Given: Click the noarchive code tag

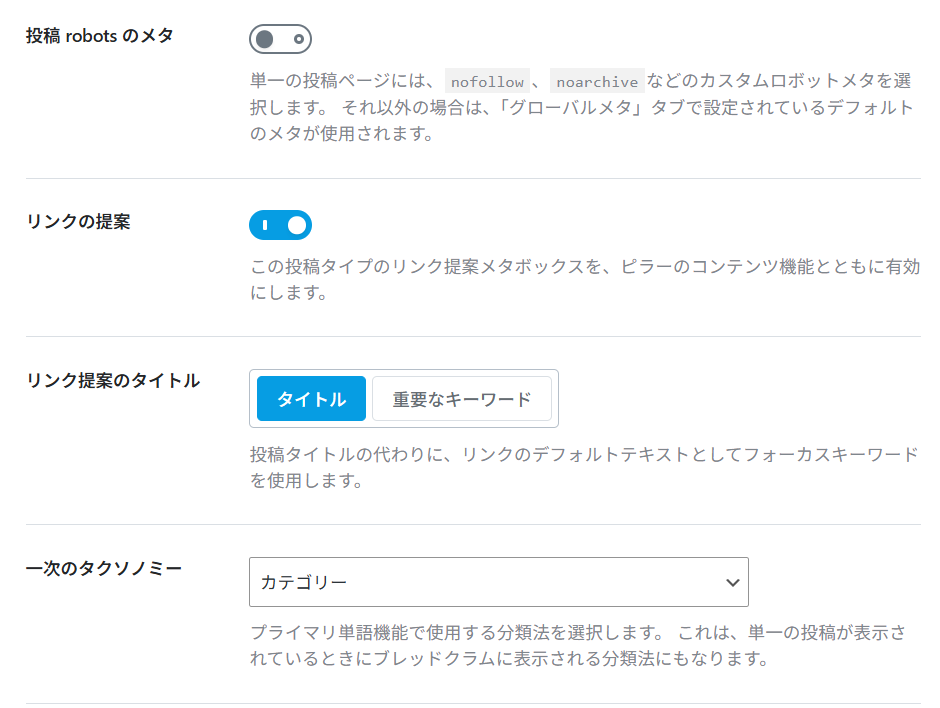Looking at the screenshot, I should 596,82.
